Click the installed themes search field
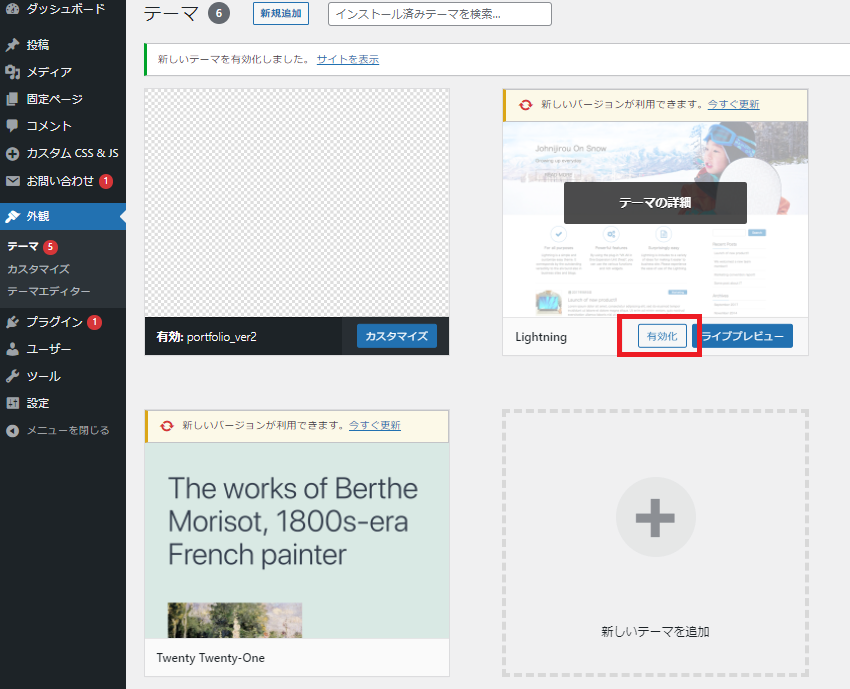Viewport: 850px width, 689px height. [x=439, y=14]
